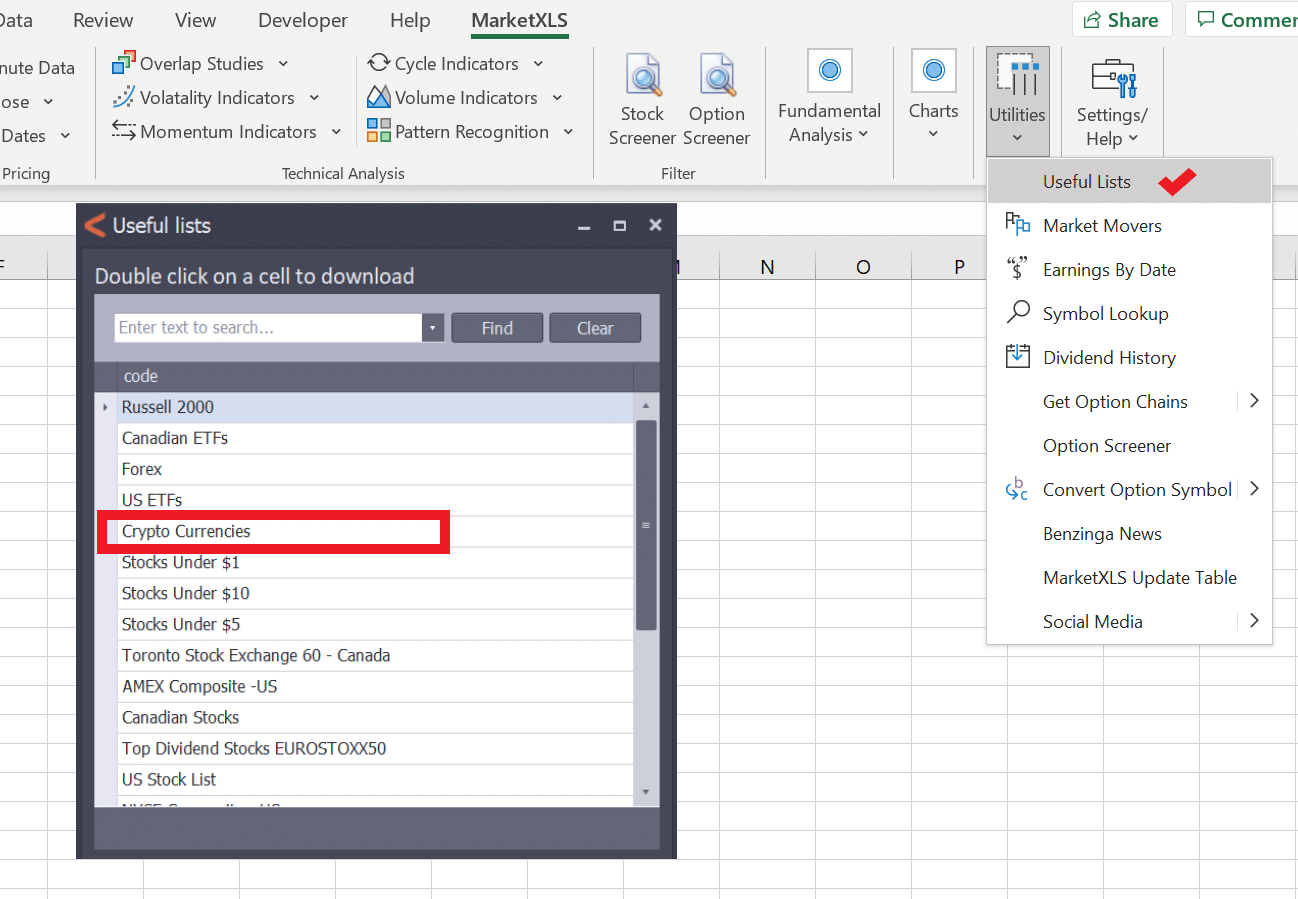Click the scroll down arrow in list

coord(646,792)
